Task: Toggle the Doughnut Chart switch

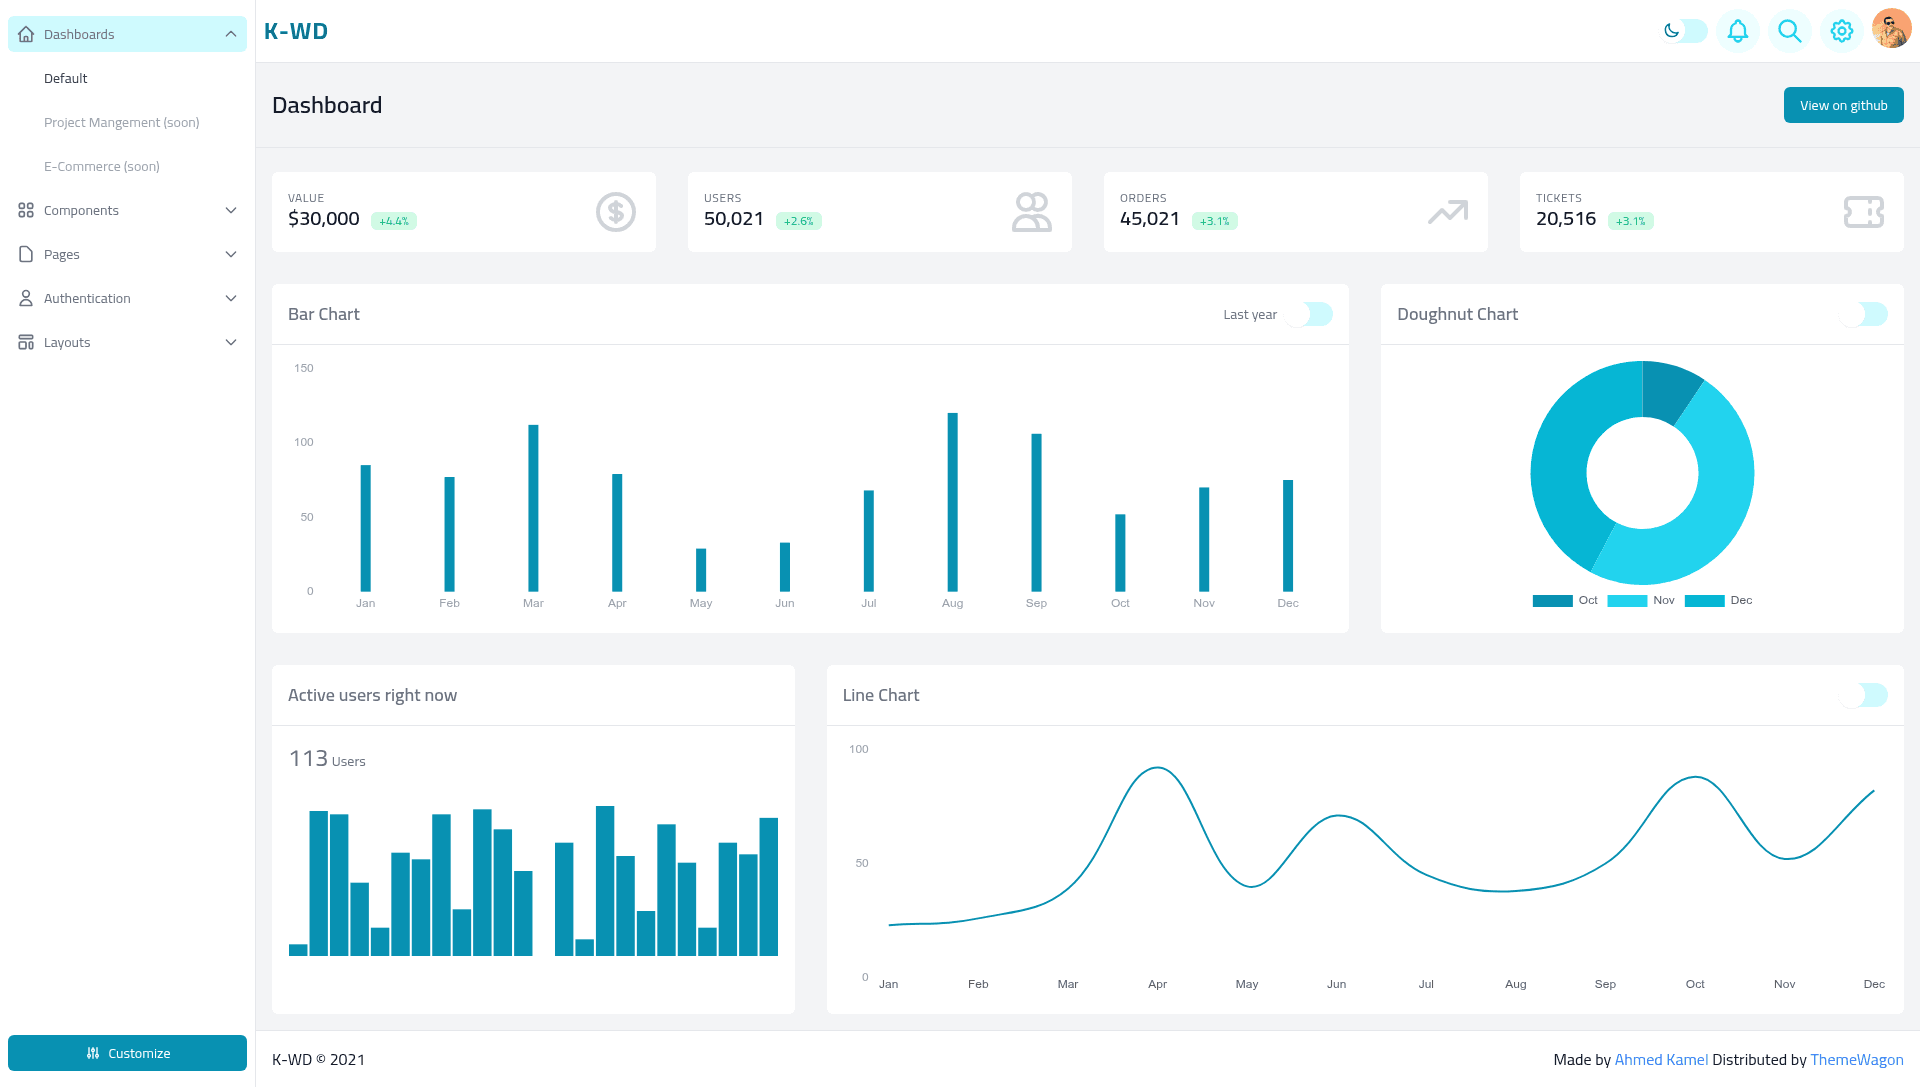Action: coord(1865,314)
